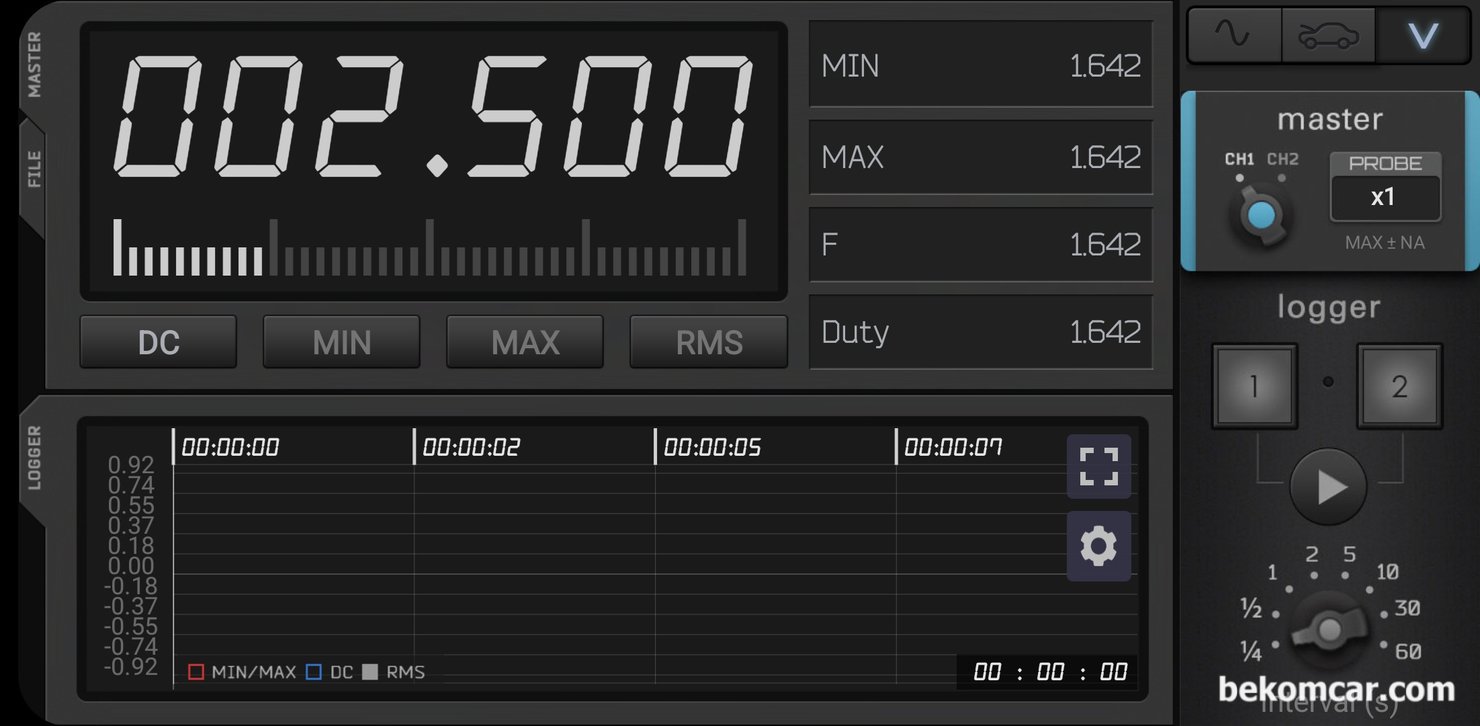This screenshot has width=1480, height=726.
Task: Select the RMS measurement button
Action: [x=709, y=342]
